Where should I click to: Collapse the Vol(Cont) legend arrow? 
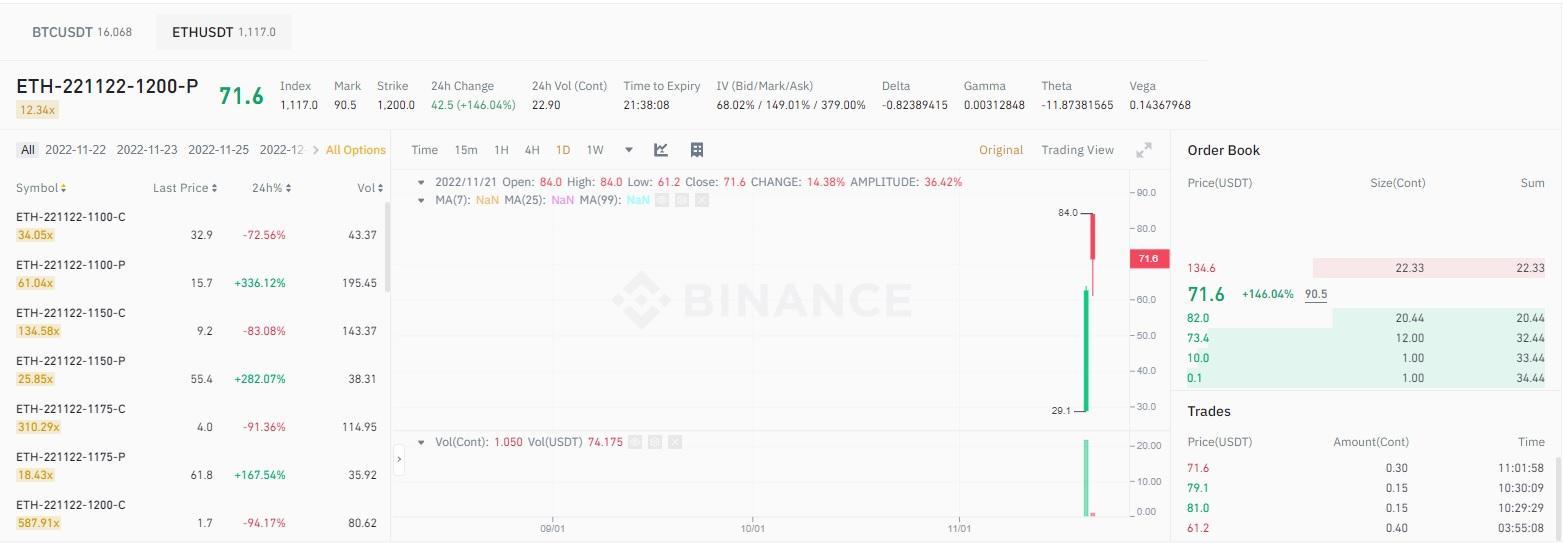click(422, 441)
